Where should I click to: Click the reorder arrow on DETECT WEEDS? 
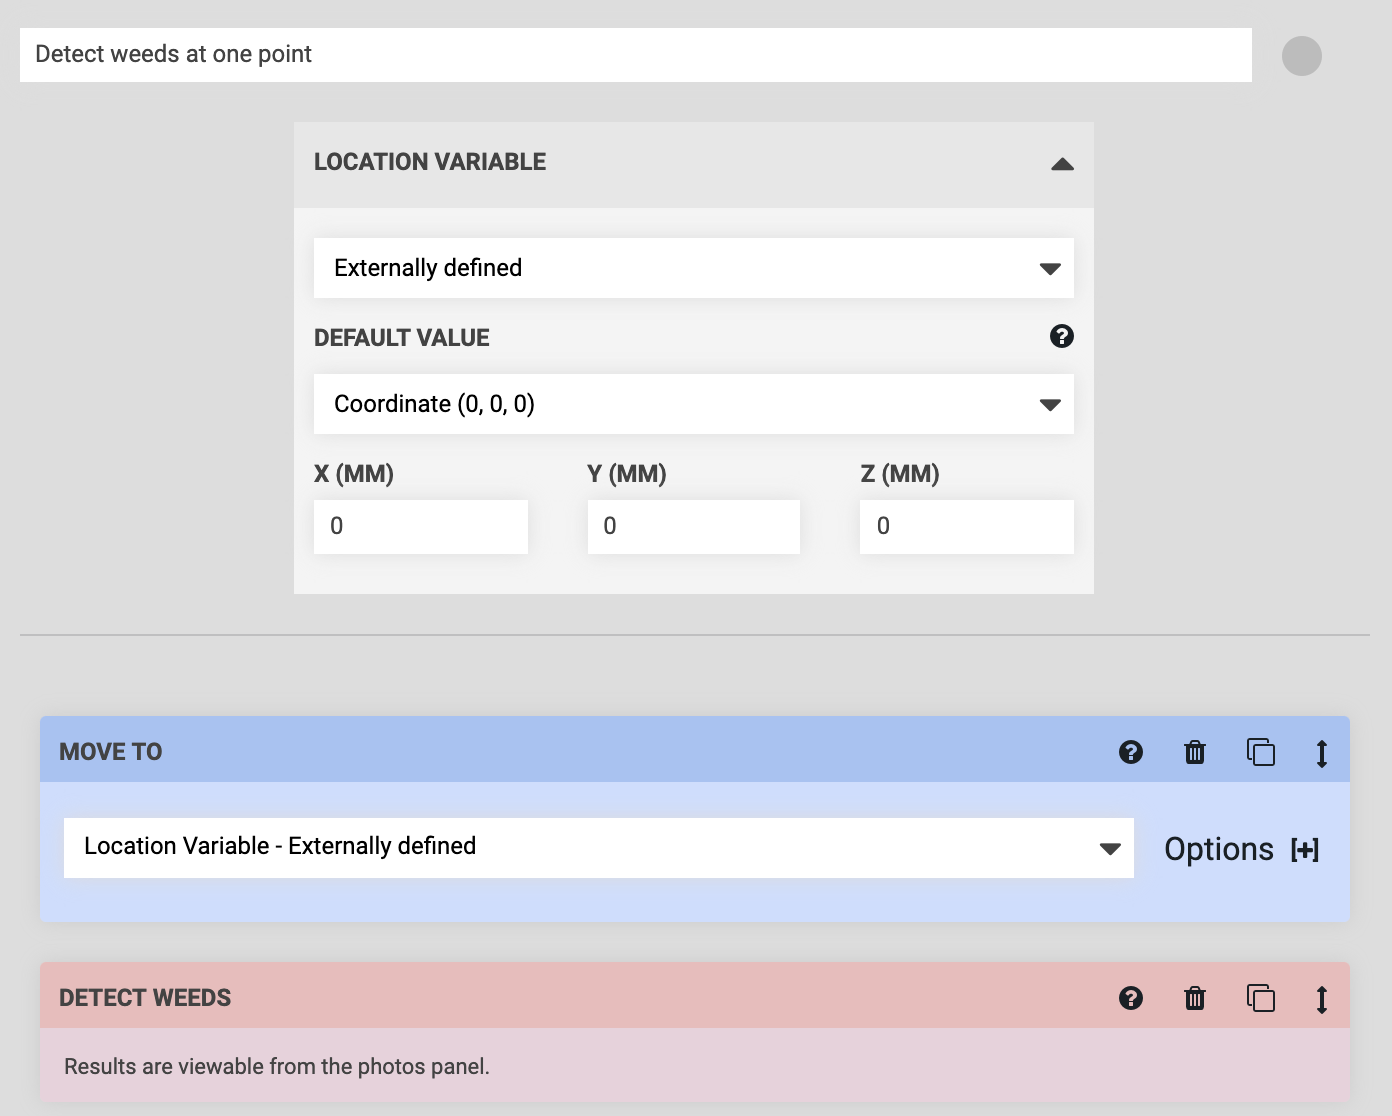tap(1321, 997)
